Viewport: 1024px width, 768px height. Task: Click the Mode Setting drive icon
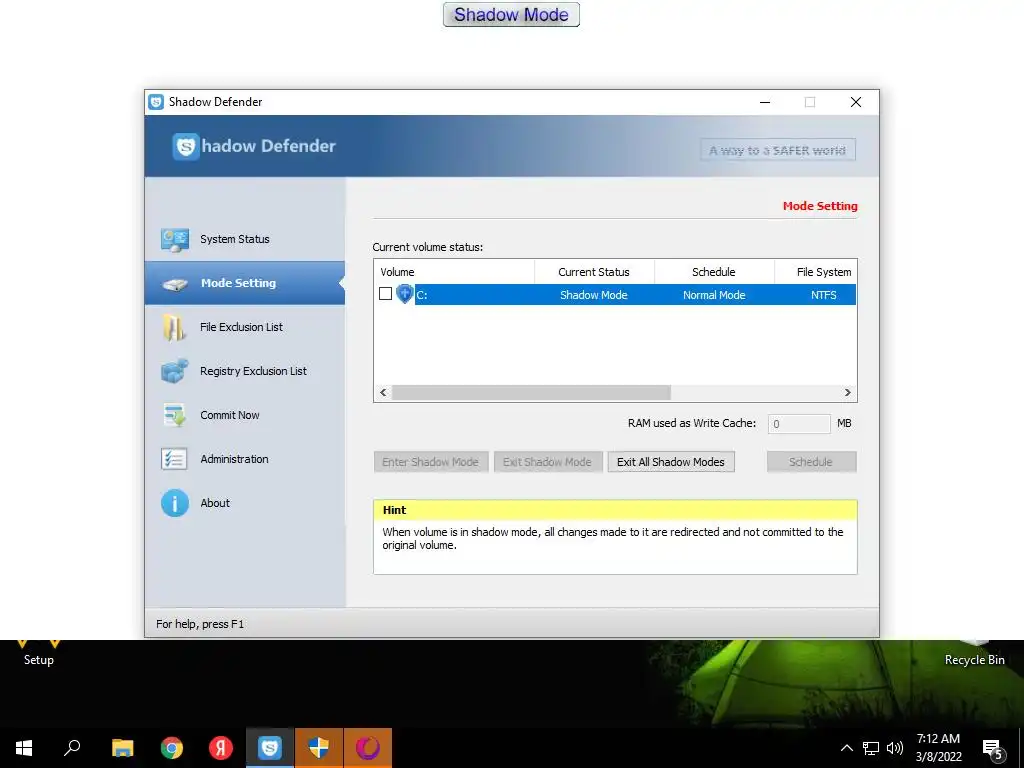175,284
